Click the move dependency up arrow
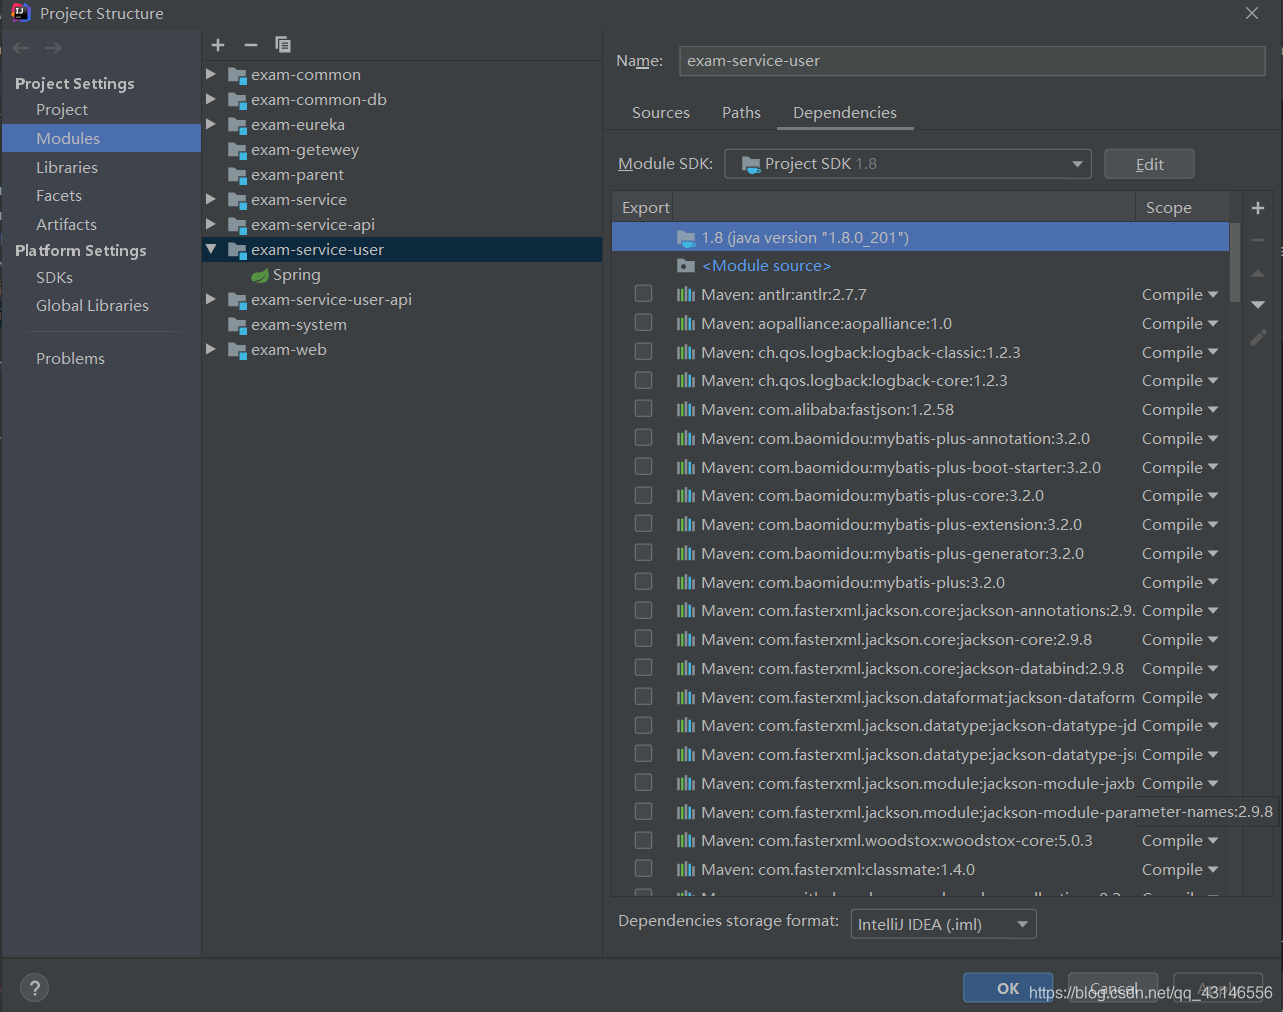1283x1012 pixels. coord(1258,273)
